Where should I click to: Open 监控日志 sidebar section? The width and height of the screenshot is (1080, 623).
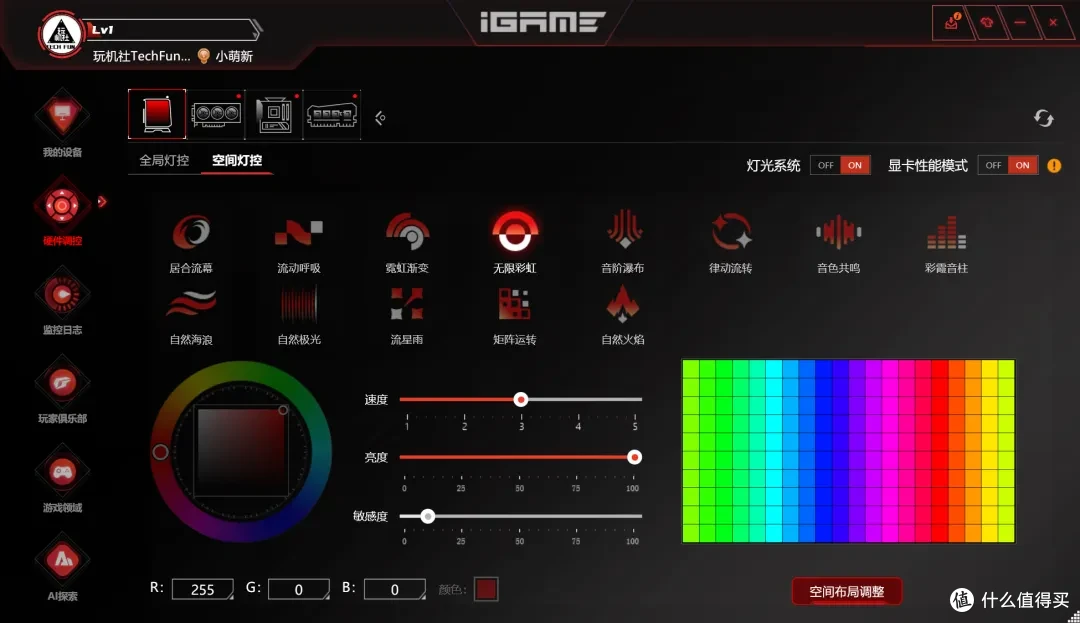[x=62, y=303]
